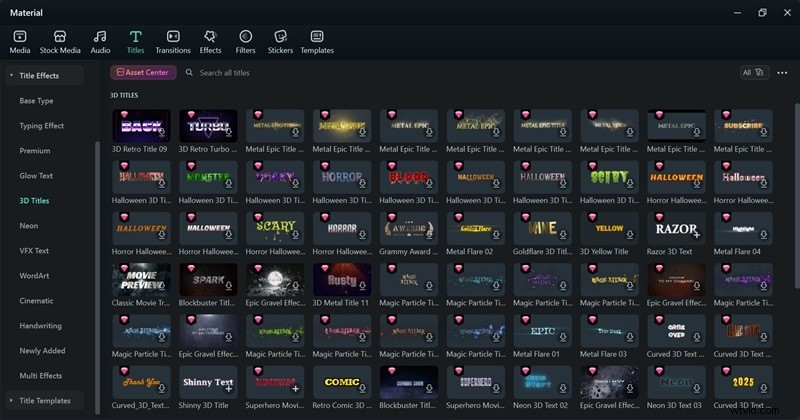
Task: Open the Media tab
Action: [x=20, y=42]
